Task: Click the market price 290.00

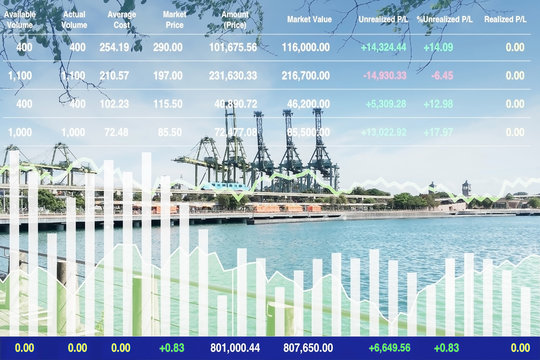Action: tap(168, 47)
